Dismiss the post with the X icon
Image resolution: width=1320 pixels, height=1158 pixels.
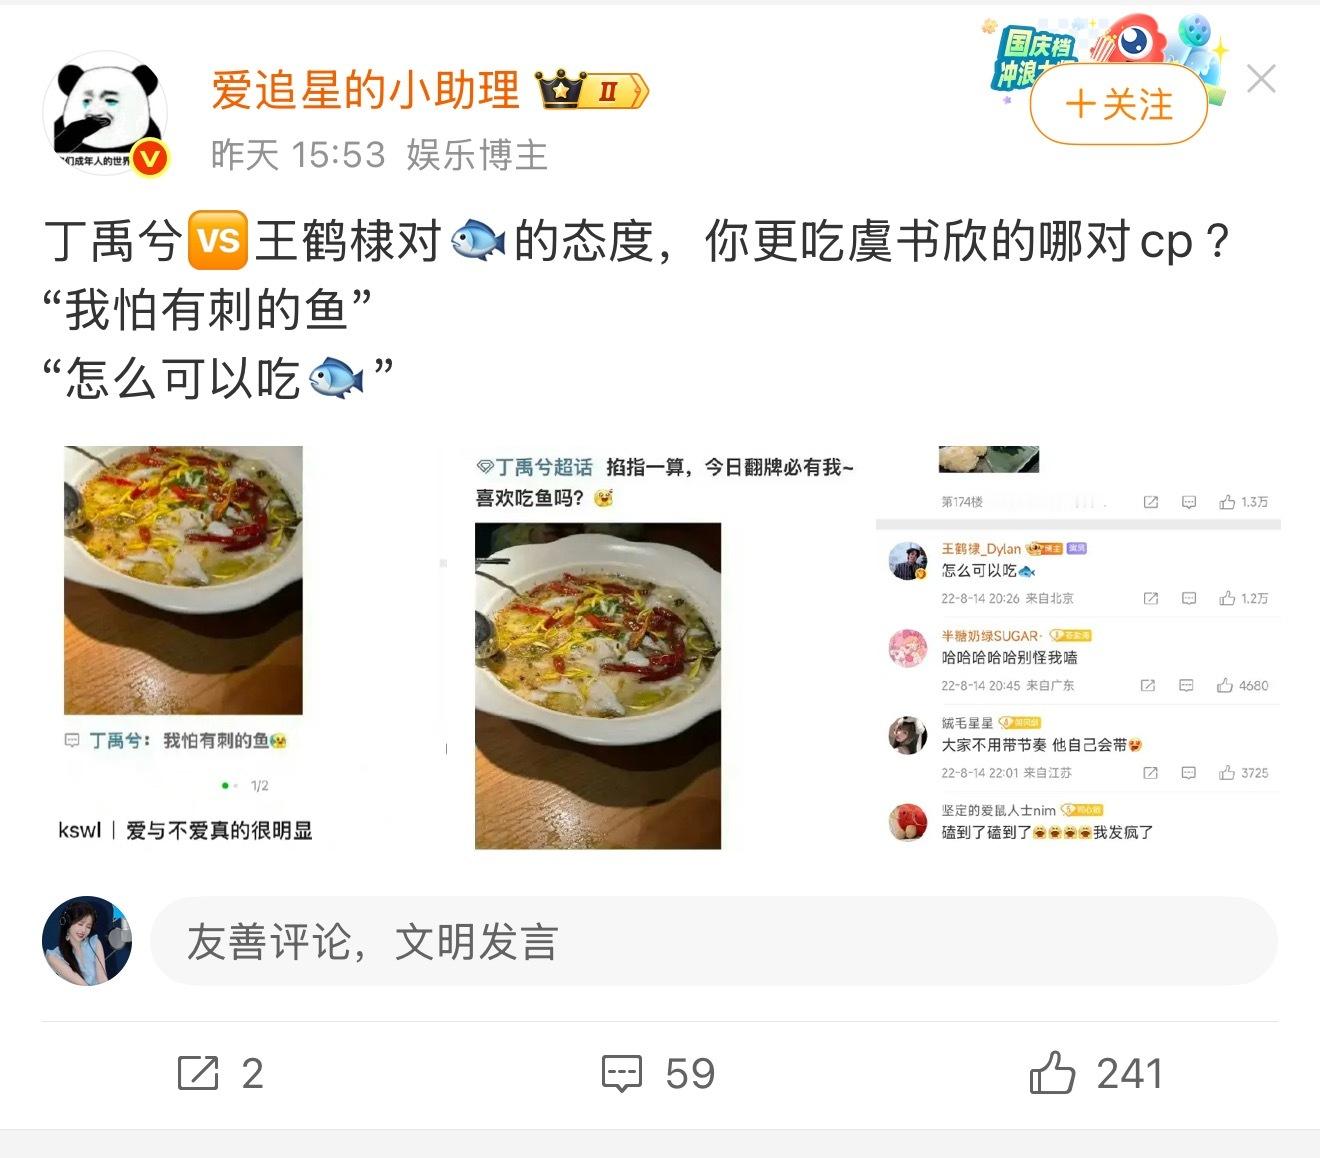point(1261,79)
